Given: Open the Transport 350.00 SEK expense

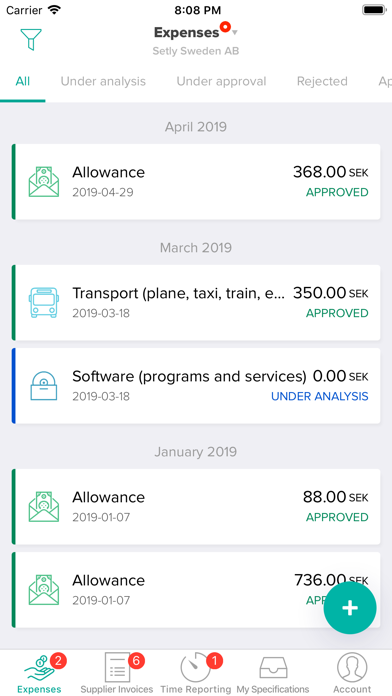Looking at the screenshot, I should (196, 302).
